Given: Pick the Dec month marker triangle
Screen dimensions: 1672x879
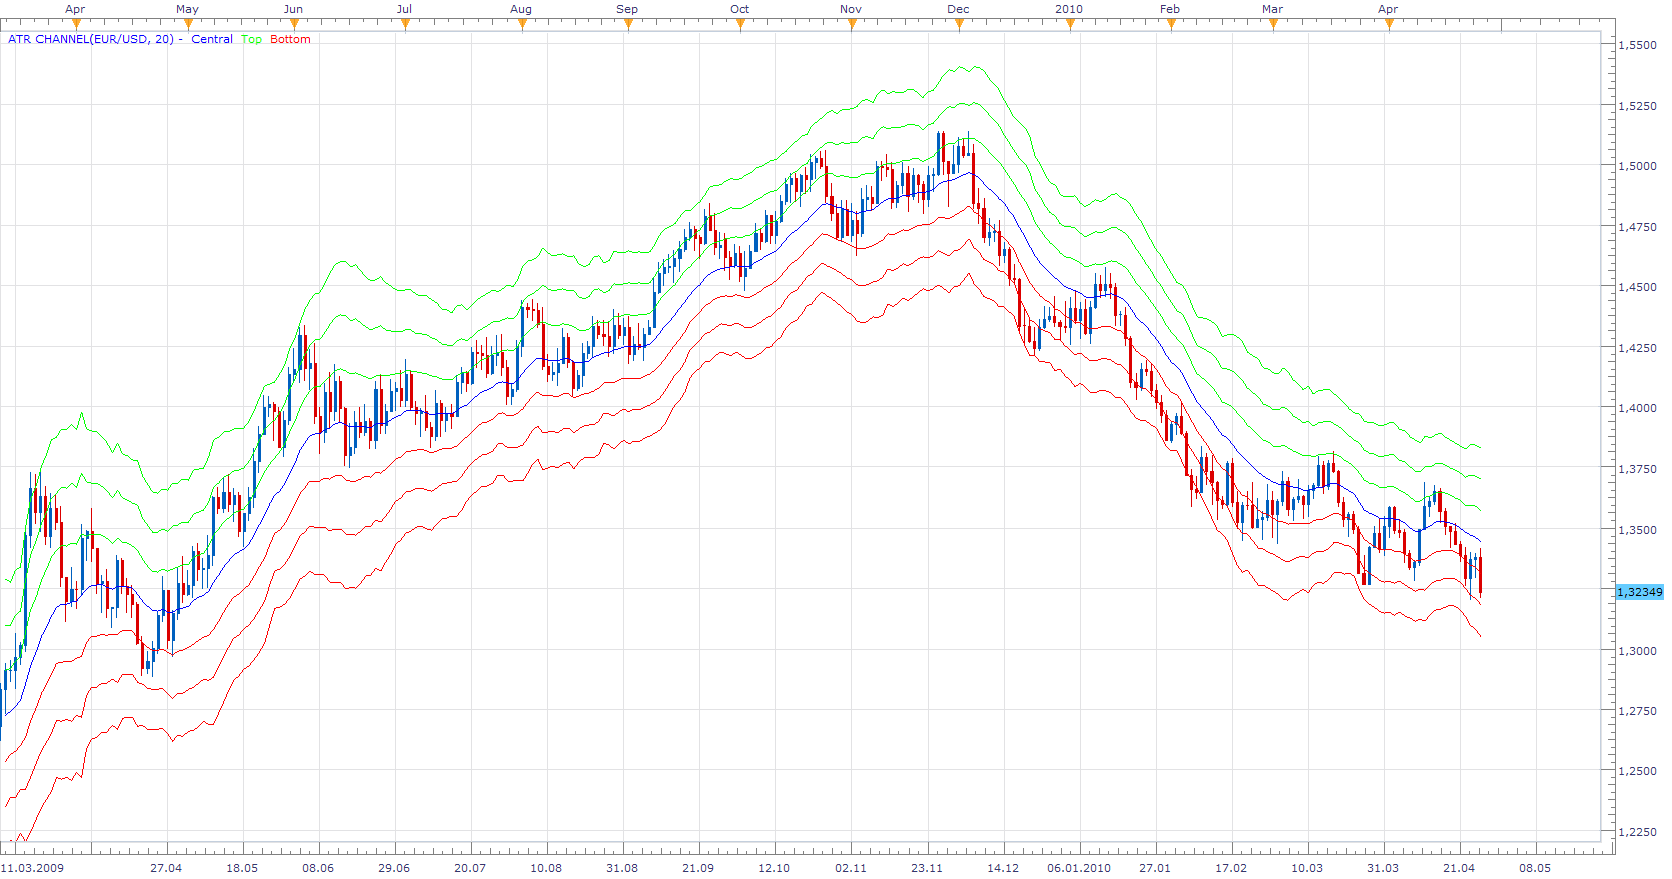Looking at the screenshot, I should pyautogui.click(x=959, y=24).
